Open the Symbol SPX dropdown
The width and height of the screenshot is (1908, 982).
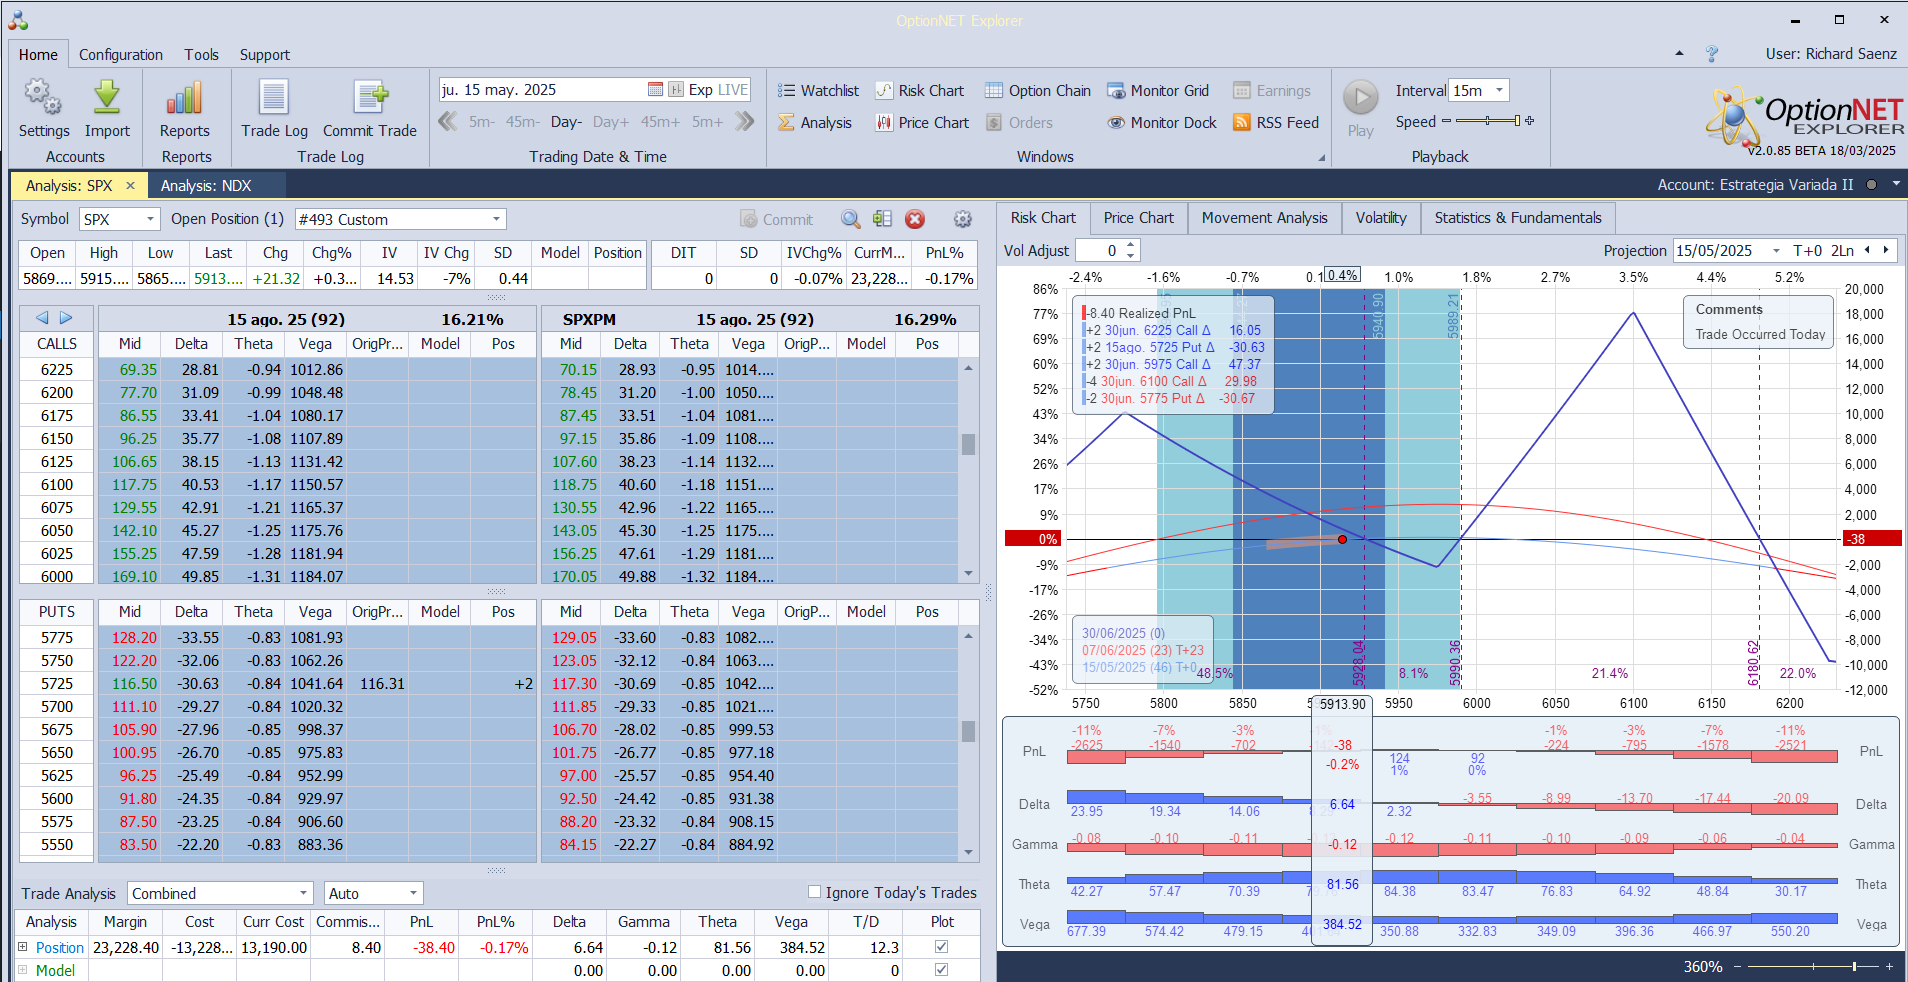pyautogui.click(x=150, y=219)
